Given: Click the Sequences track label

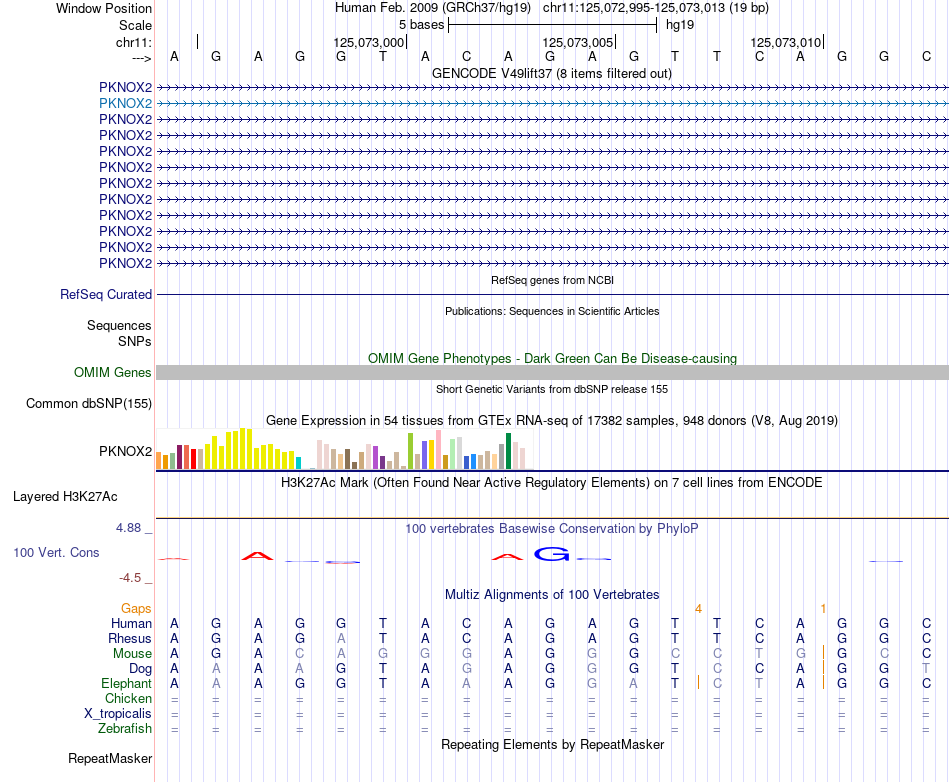Looking at the screenshot, I should [x=119, y=325].
